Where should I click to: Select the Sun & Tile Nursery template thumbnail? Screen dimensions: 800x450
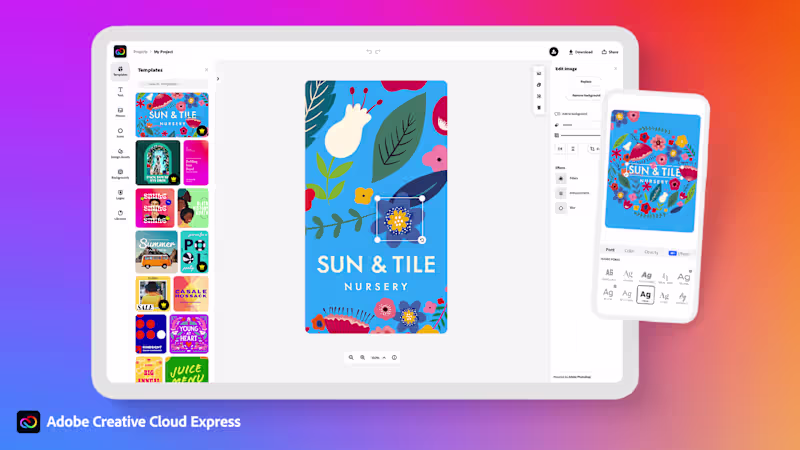(x=172, y=115)
